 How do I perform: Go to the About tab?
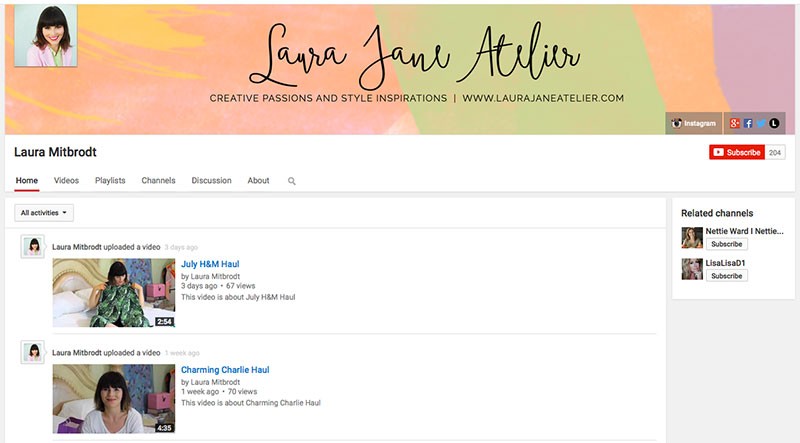(258, 181)
